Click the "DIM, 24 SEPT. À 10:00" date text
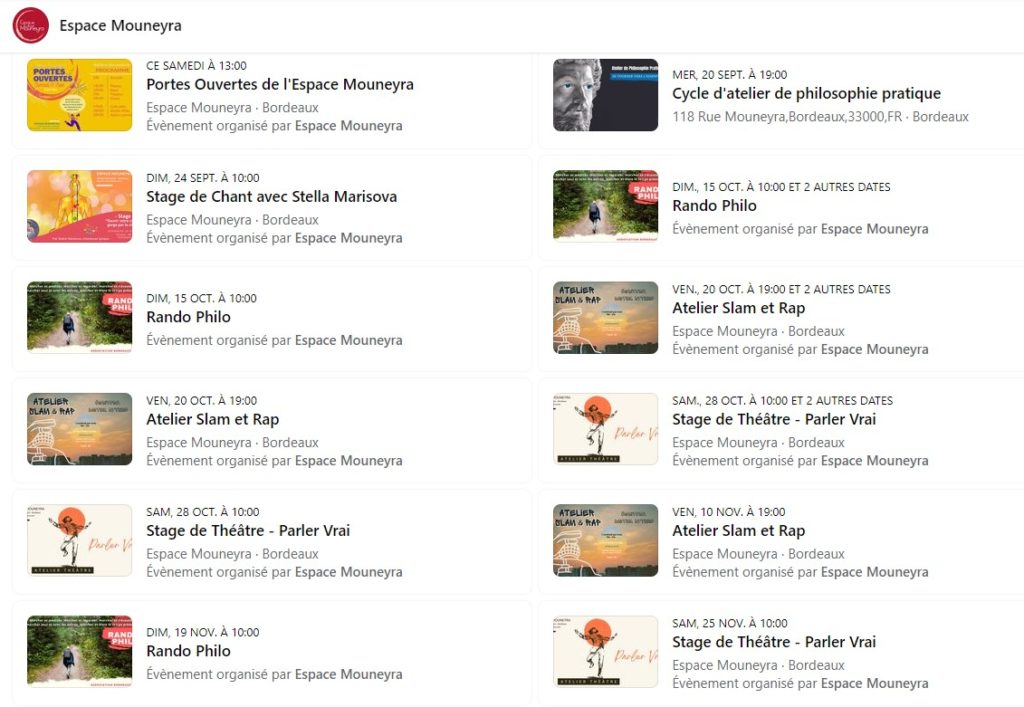The width and height of the screenshot is (1024, 707). click(x=202, y=178)
